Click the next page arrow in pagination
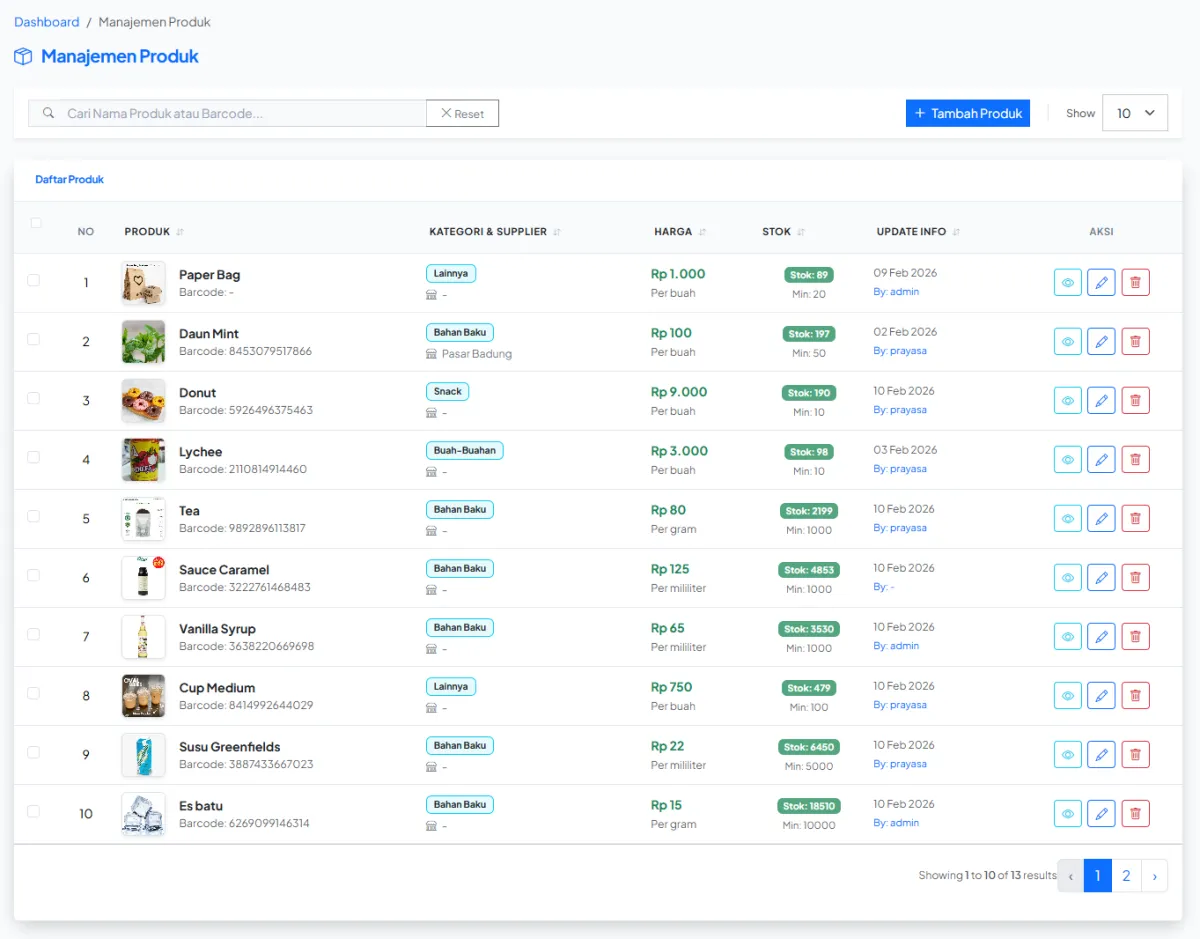This screenshot has width=1200, height=939. 1154,876
